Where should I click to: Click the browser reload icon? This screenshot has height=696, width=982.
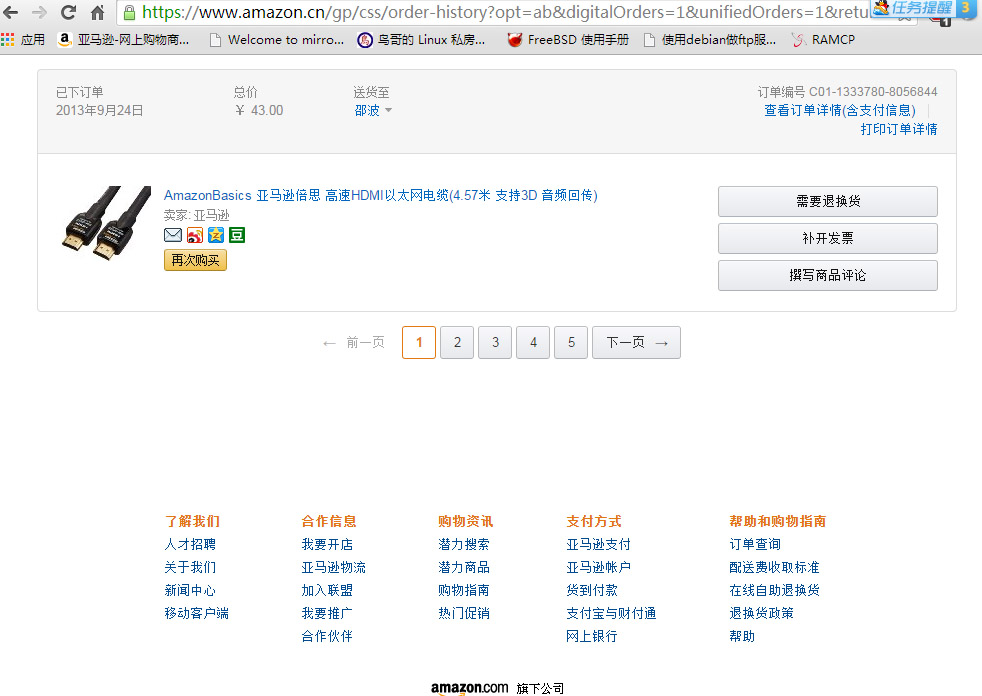68,13
